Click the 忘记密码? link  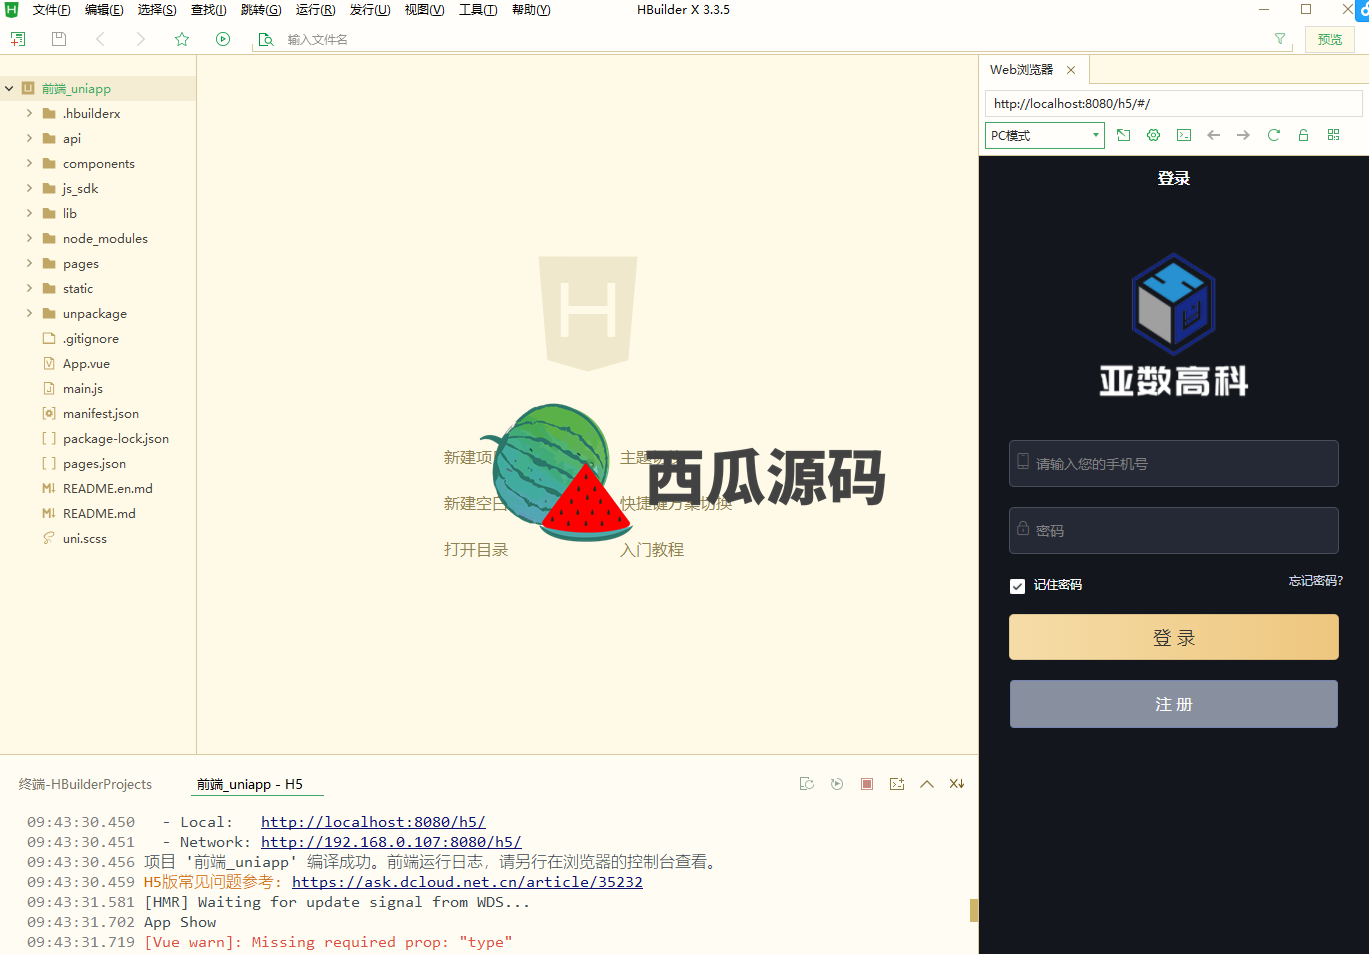1316,581
